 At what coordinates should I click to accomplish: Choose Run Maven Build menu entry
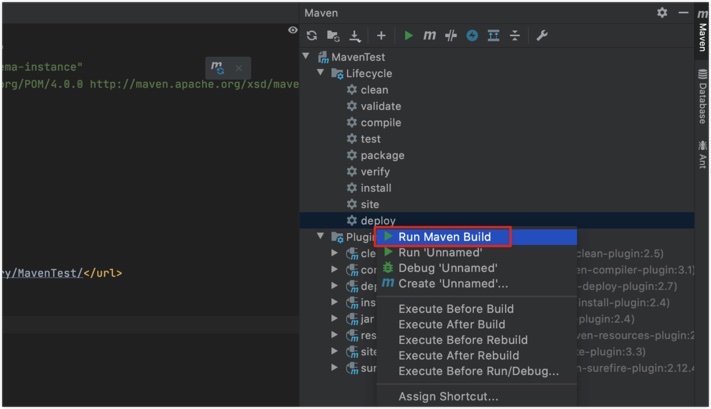coord(477,237)
